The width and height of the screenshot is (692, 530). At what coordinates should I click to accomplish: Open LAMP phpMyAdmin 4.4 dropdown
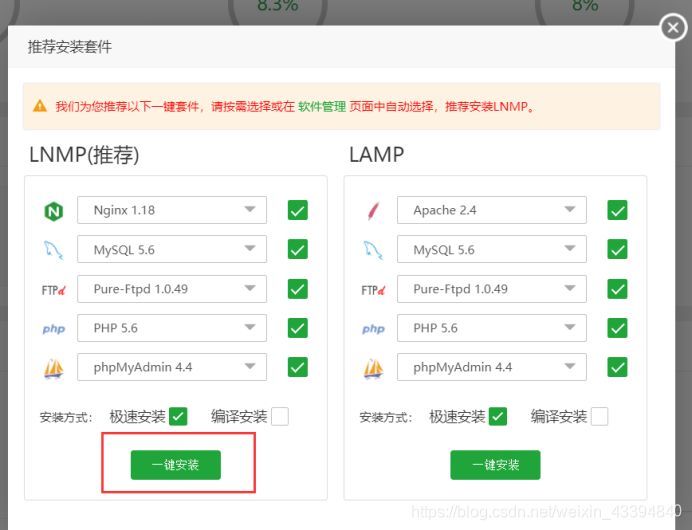492,367
